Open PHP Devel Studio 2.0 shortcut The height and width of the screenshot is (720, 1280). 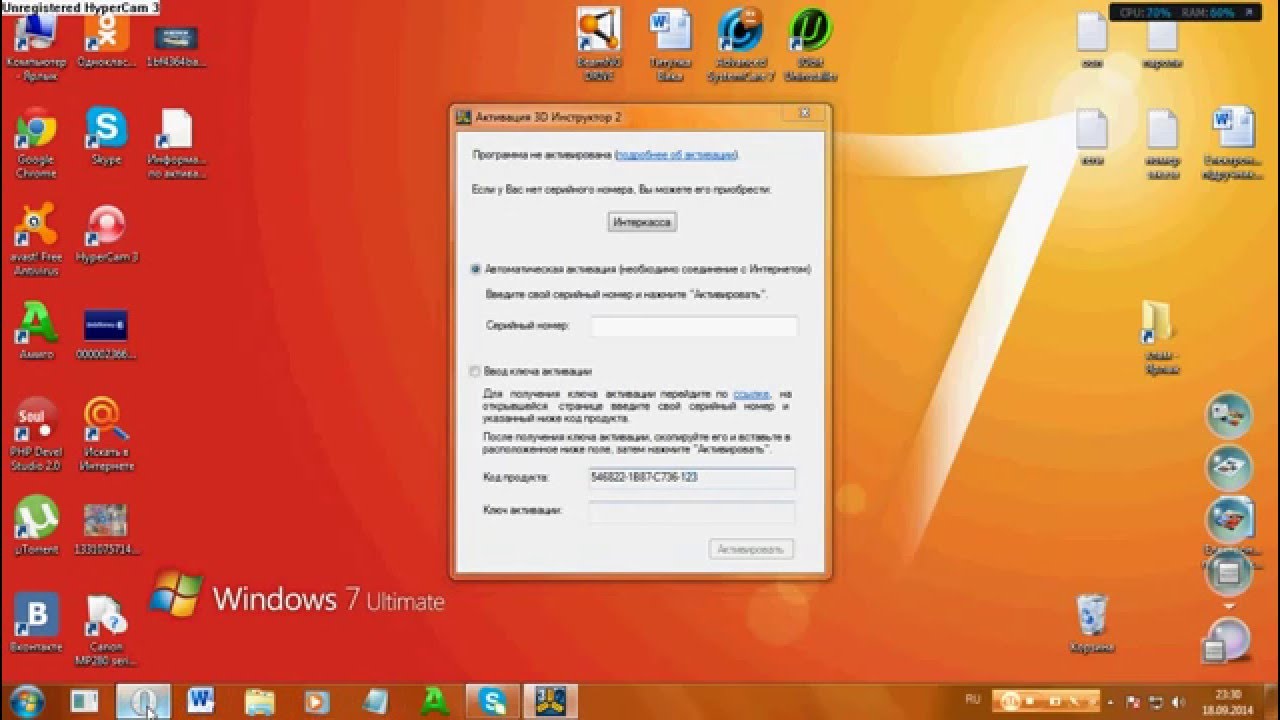[x=36, y=435]
